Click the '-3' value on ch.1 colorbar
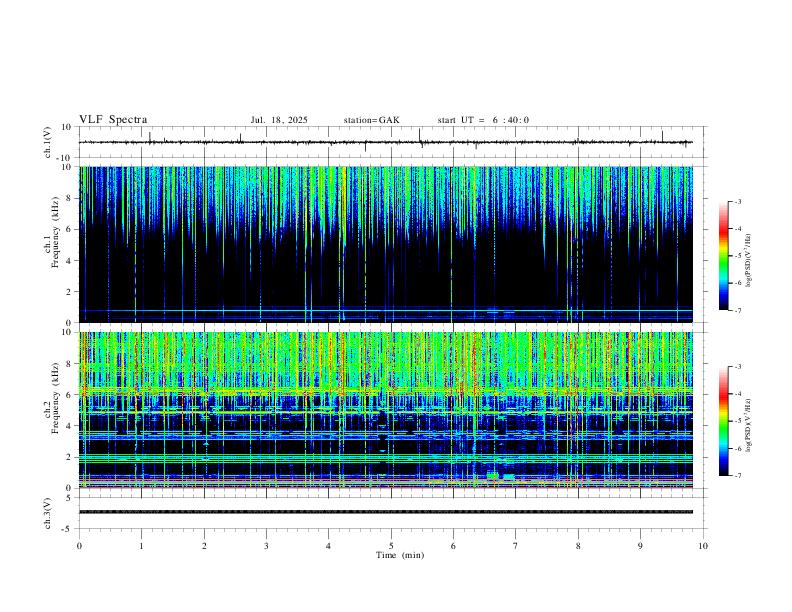Viewport: 792px width, 612px height. click(737, 202)
